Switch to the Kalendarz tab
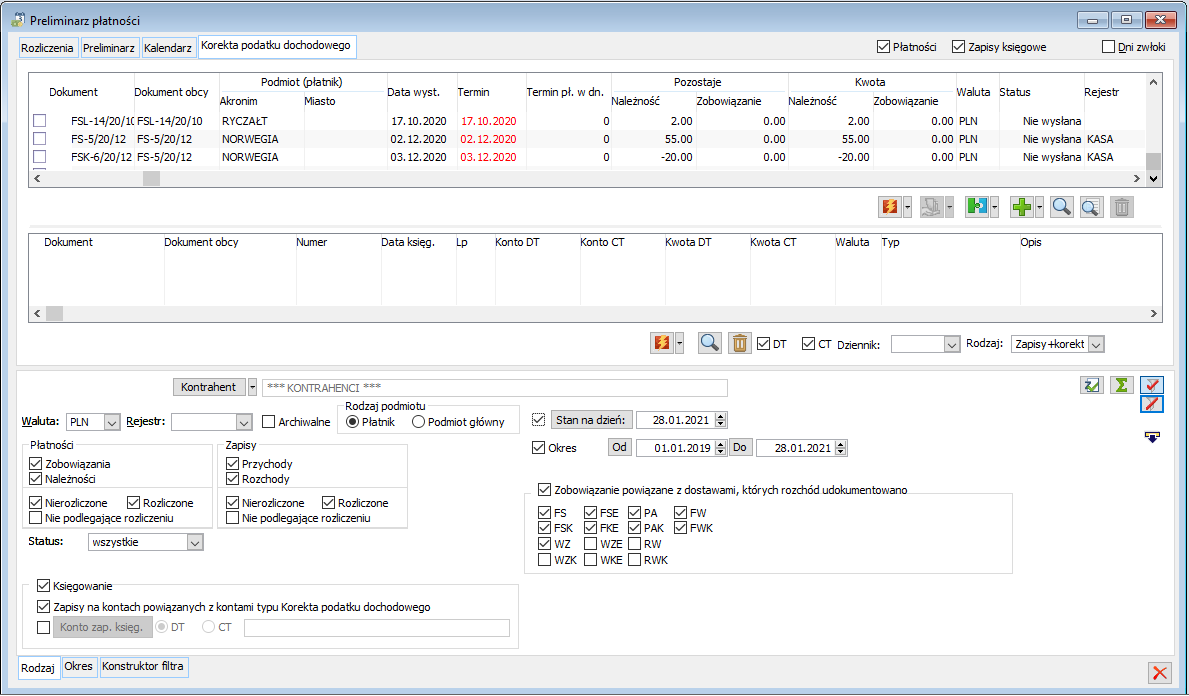 pyautogui.click(x=168, y=48)
